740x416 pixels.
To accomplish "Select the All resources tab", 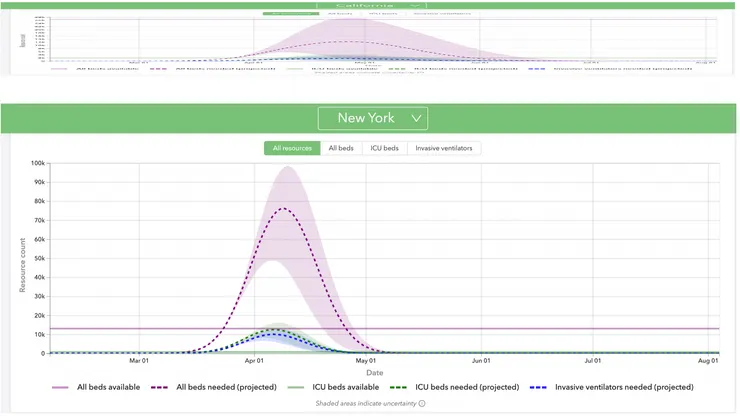I will pyautogui.click(x=292, y=148).
